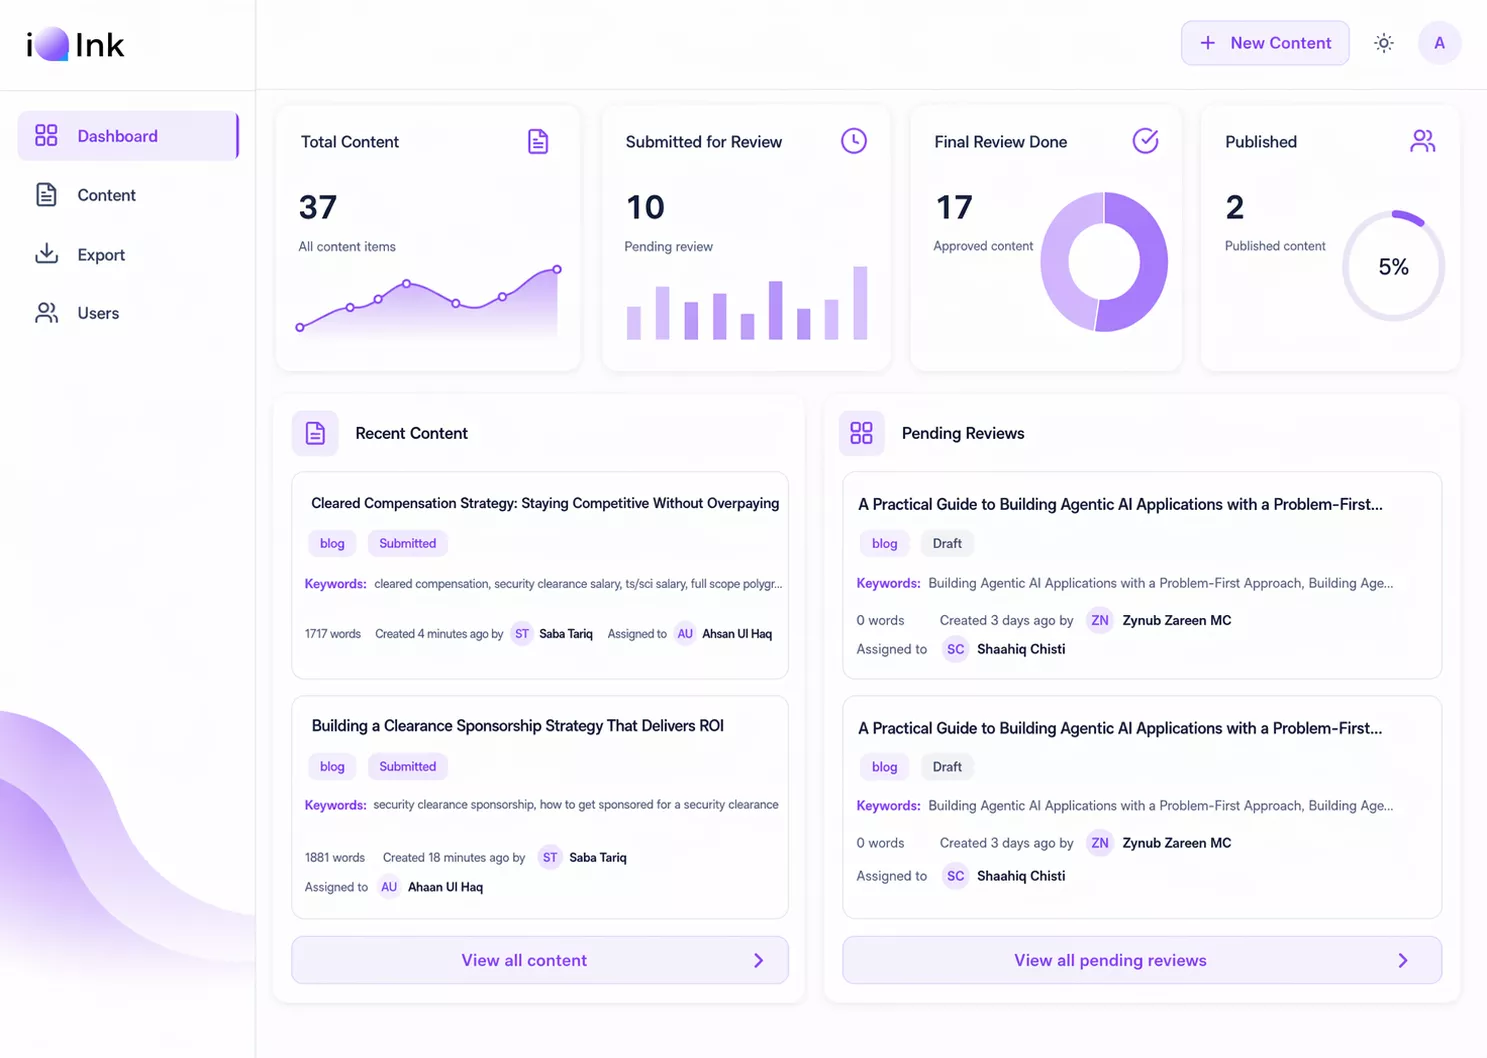The height and width of the screenshot is (1058, 1487).
Task: Click the document icon on Total Content card
Action: click(538, 142)
